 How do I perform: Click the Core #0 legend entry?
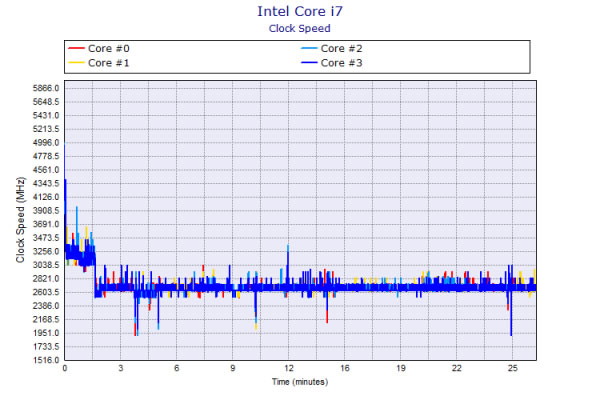(99, 49)
